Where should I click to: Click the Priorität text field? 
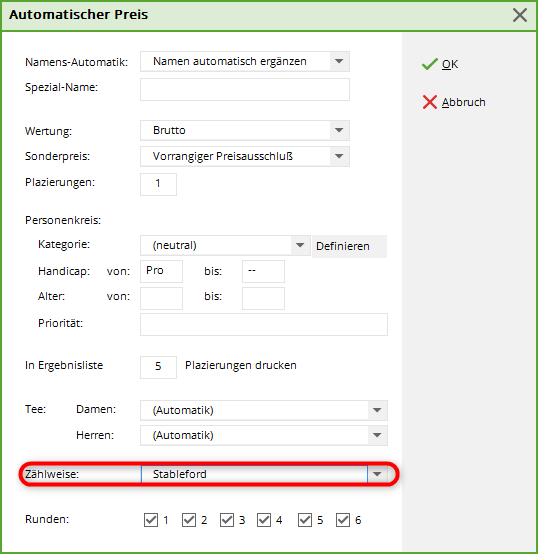pos(264,324)
